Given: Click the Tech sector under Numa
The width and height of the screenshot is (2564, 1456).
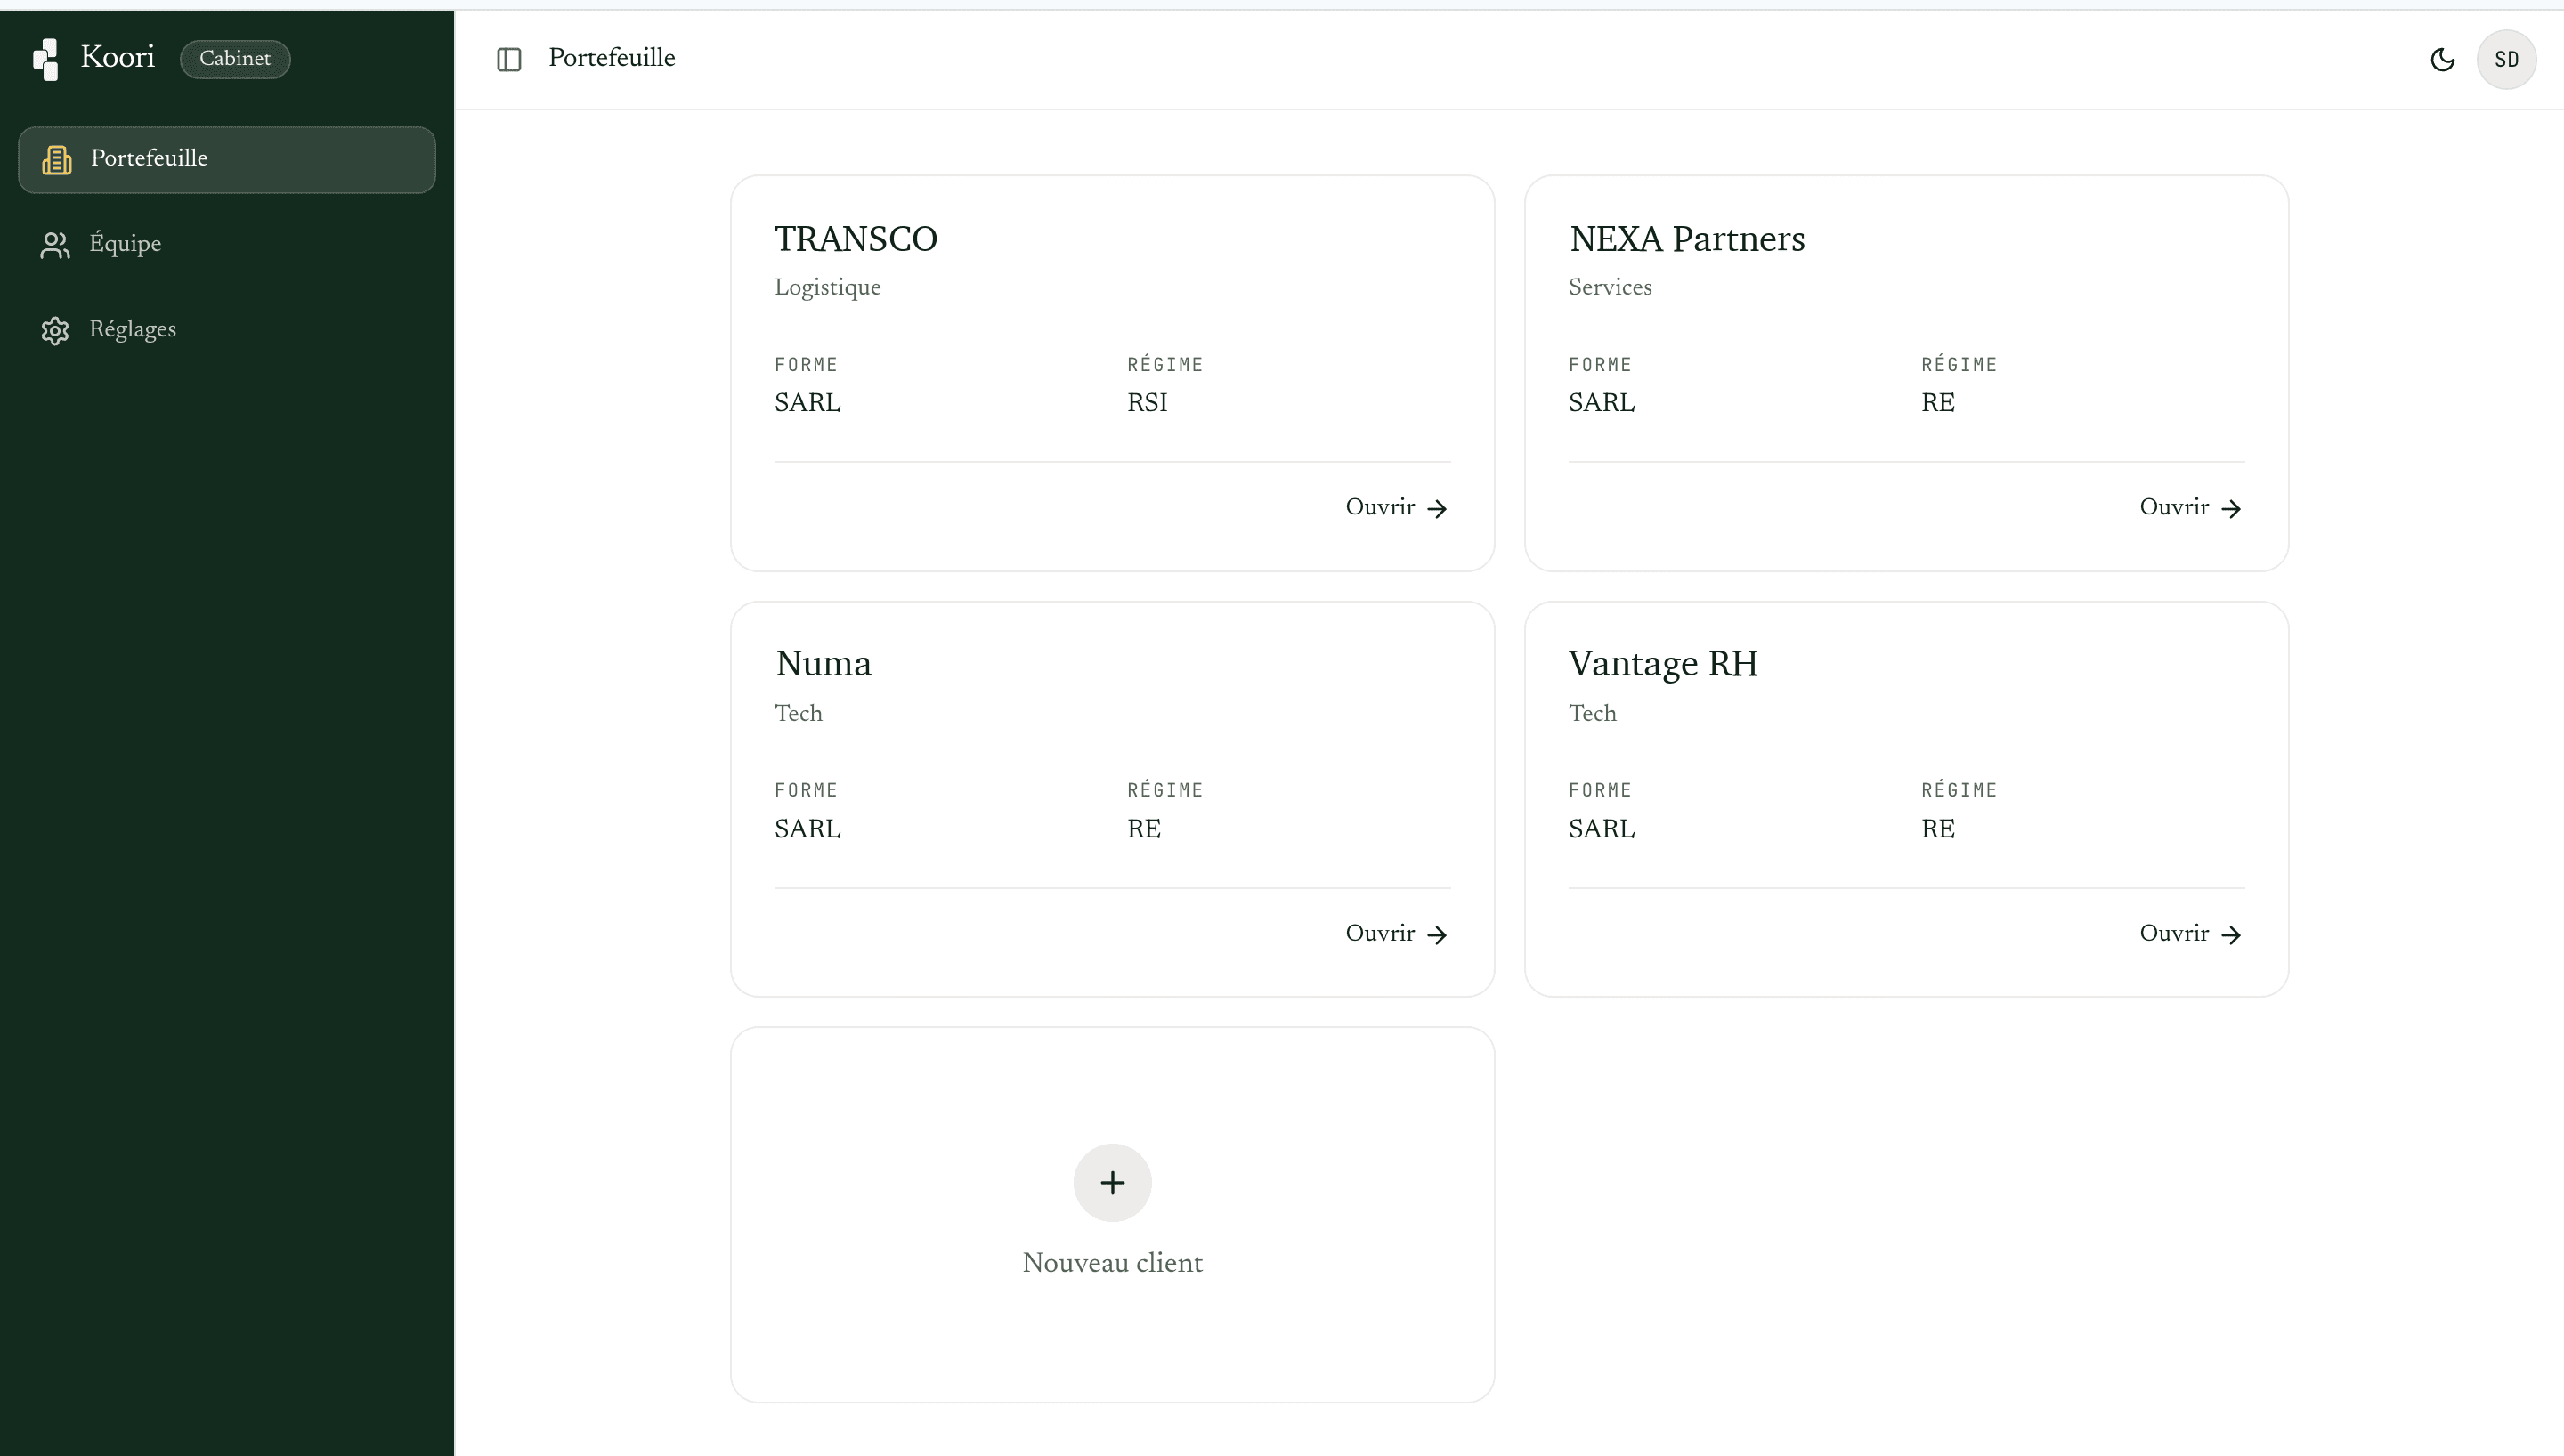Looking at the screenshot, I should pyautogui.click(x=798, y=714).
